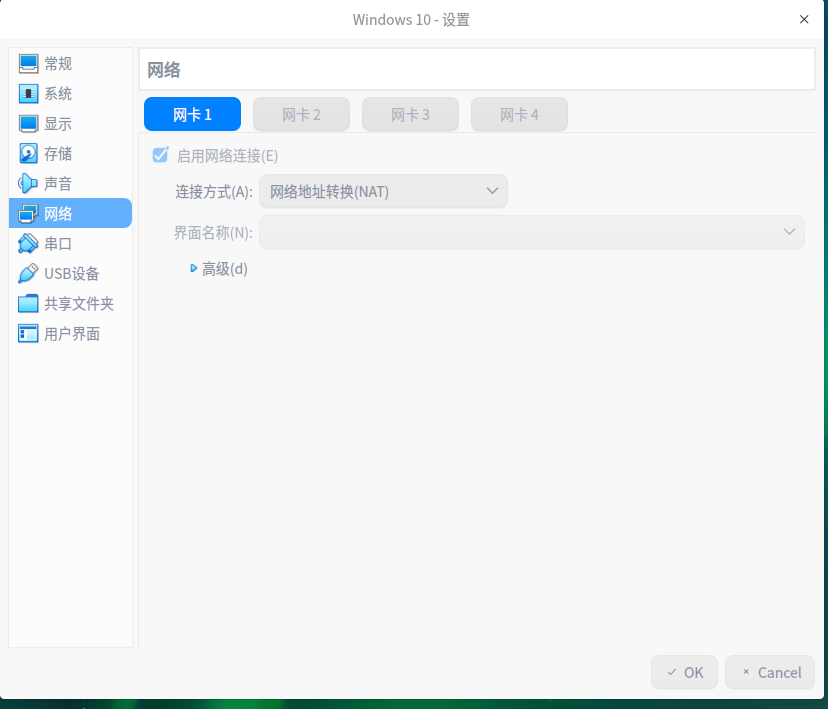Confirm settings with the OK button
Screen dimensions: 828x709
(x=684, y=672)
